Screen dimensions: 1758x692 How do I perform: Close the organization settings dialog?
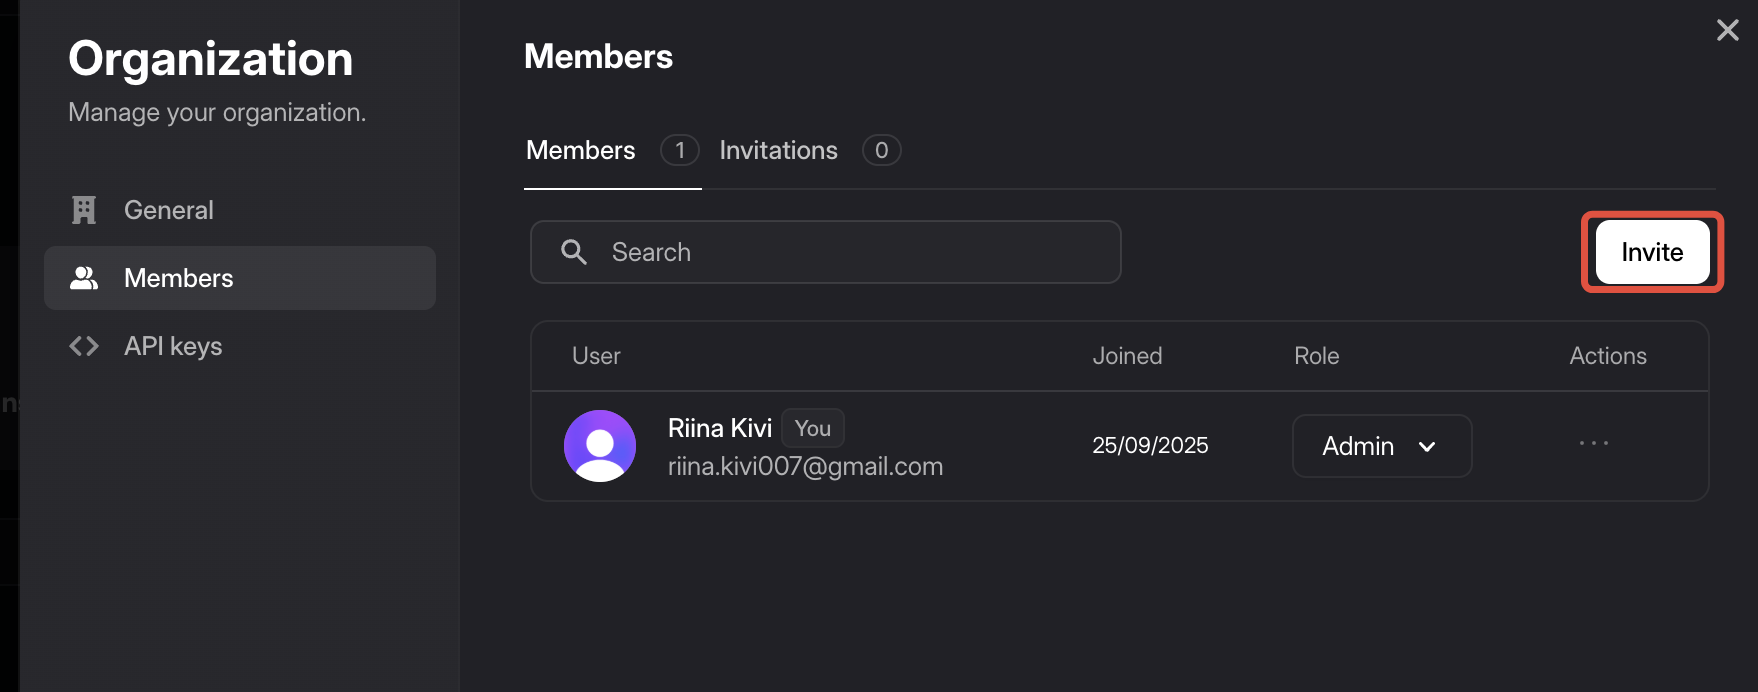1728,30
